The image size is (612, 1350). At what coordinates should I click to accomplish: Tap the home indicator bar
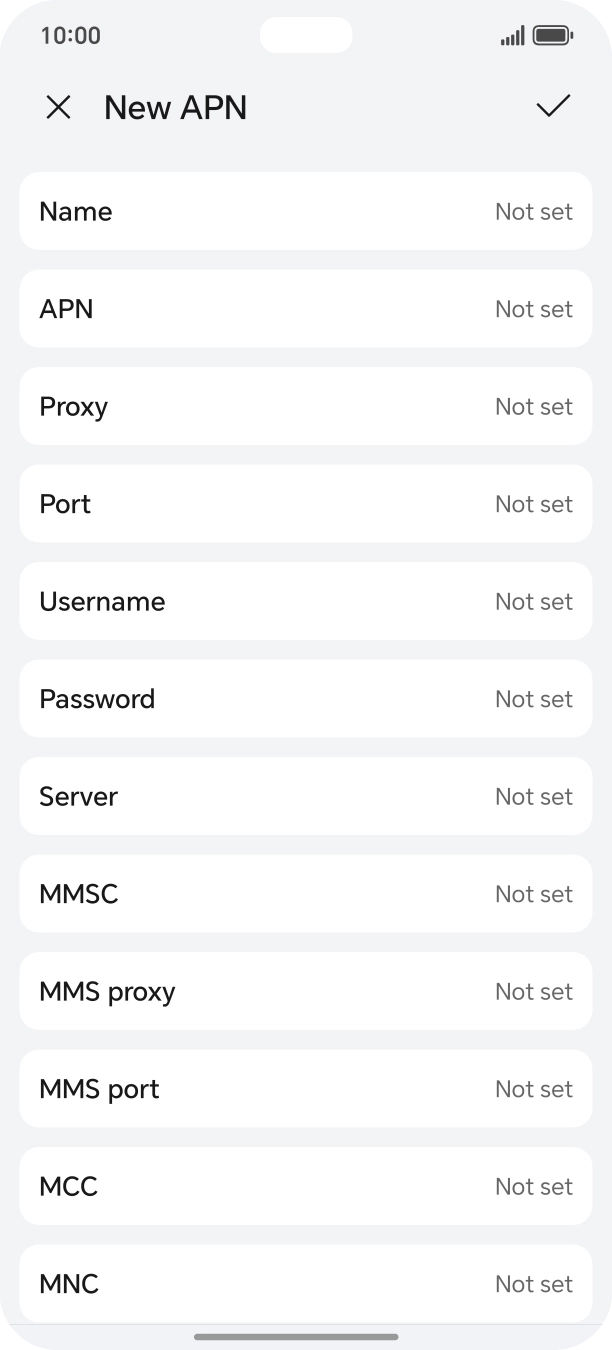[x=296, y=1336]
